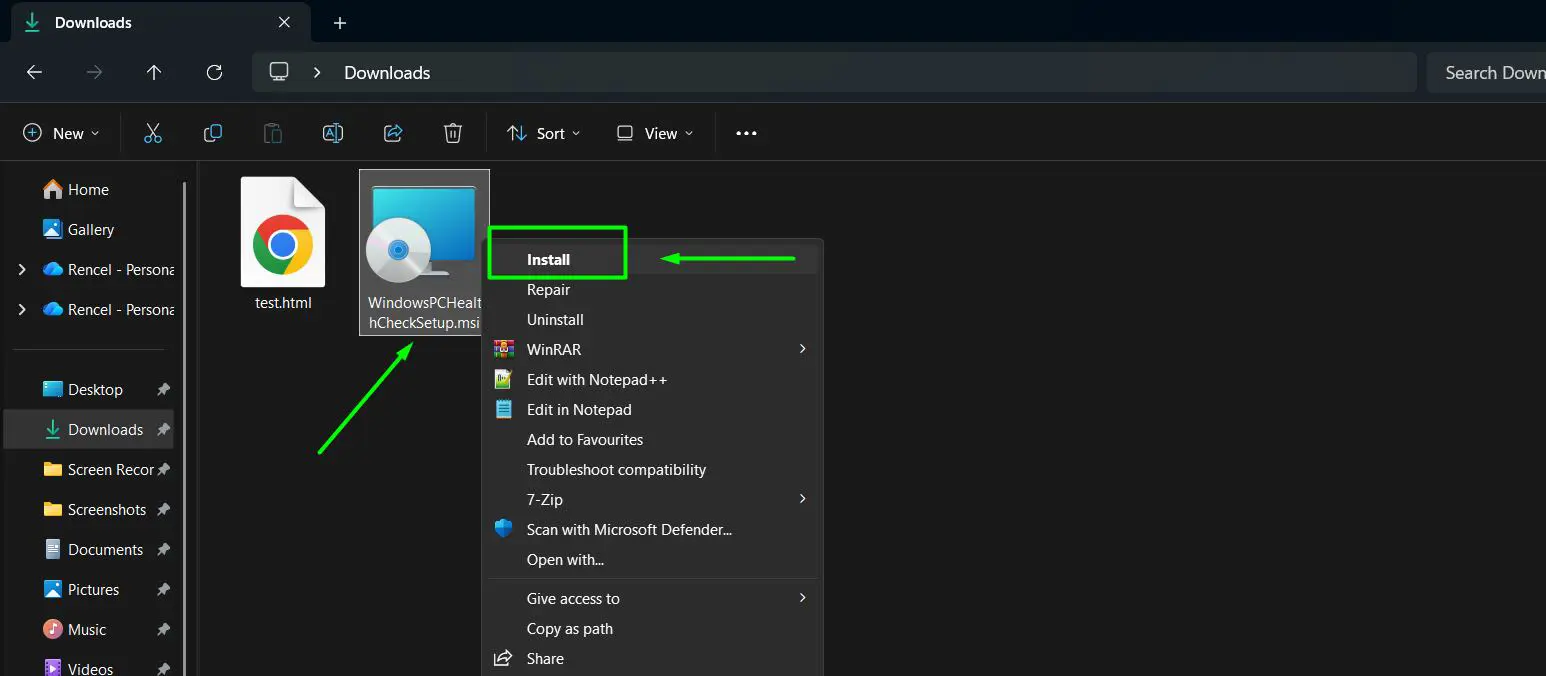Open the Sort dropdown
The image size is (1546, 676).
click(x=543, y=132)
